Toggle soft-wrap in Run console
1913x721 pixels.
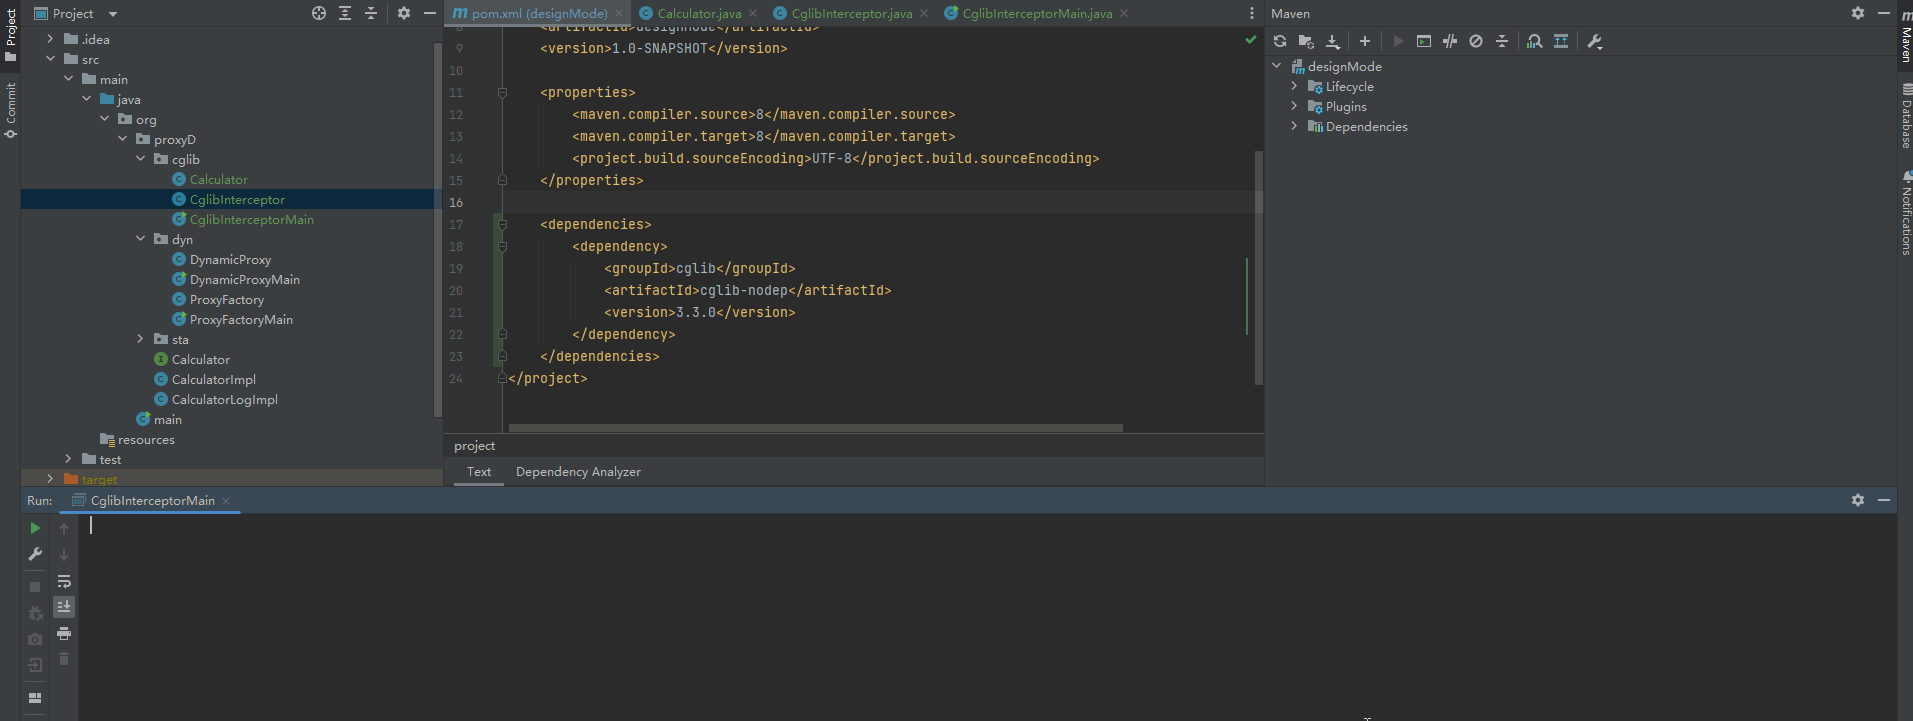coord(64,581)
